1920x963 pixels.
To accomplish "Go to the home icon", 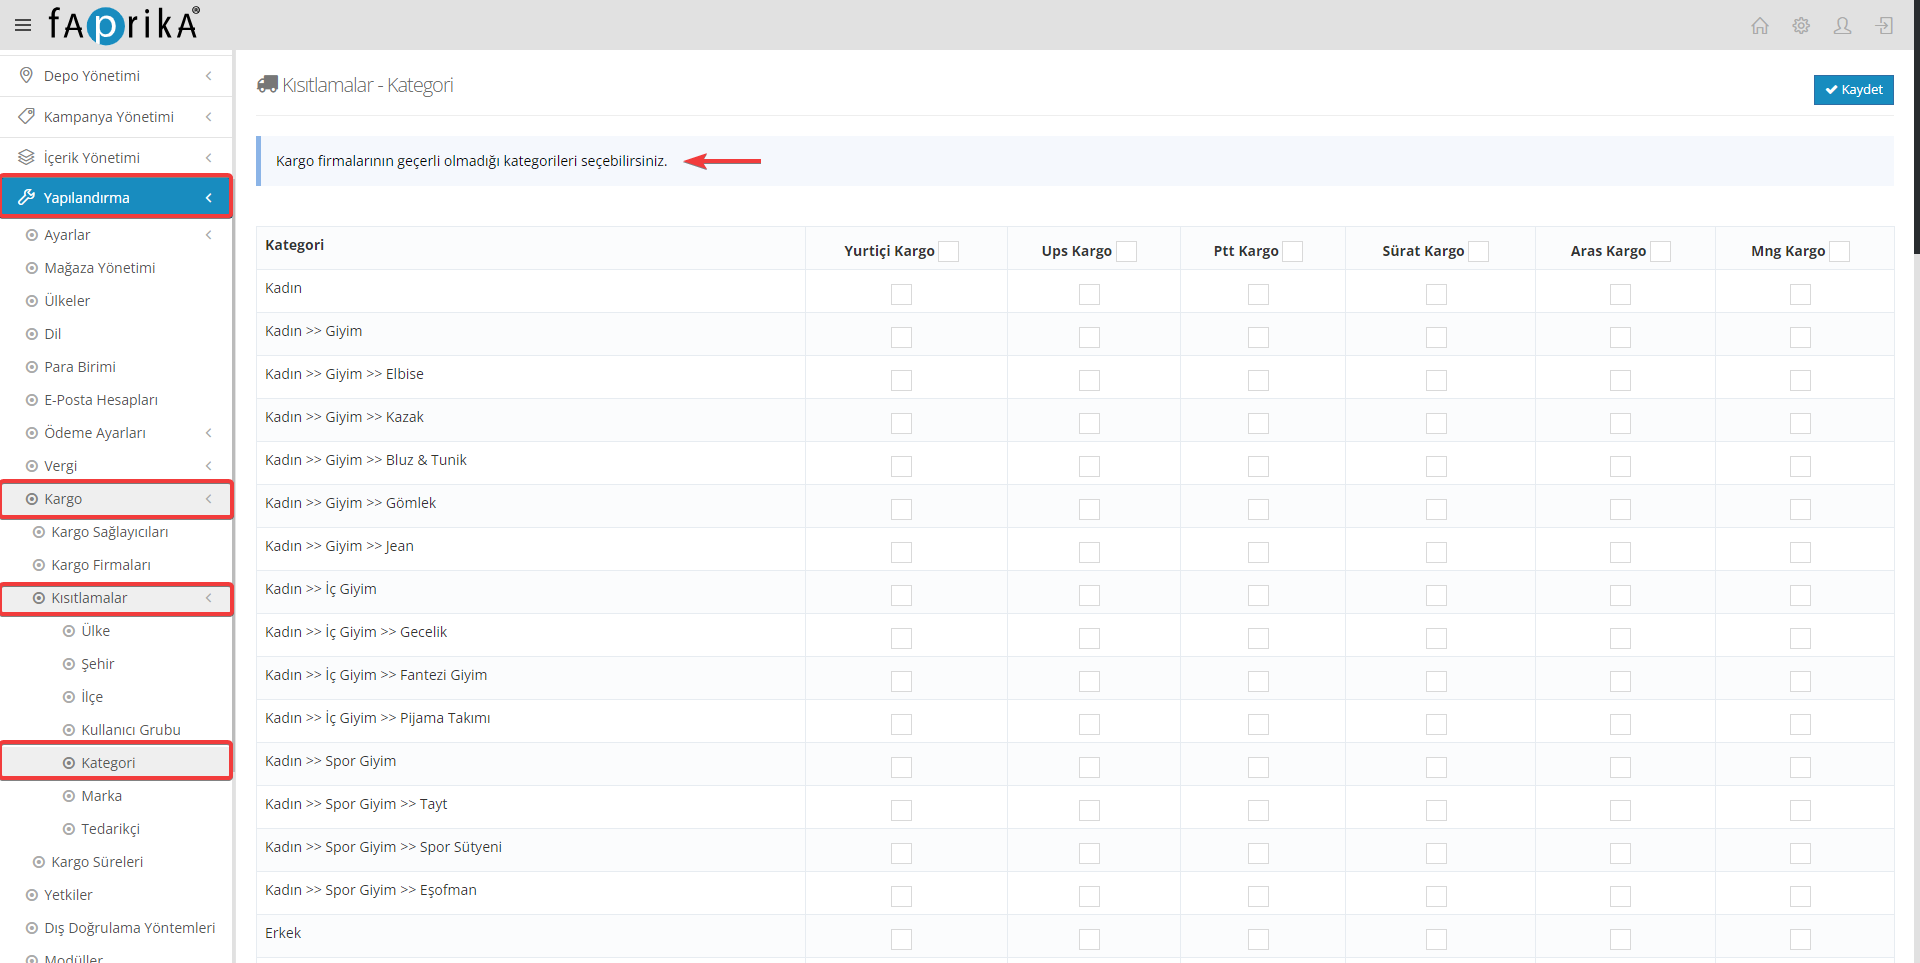I will tap(1760, 26).
